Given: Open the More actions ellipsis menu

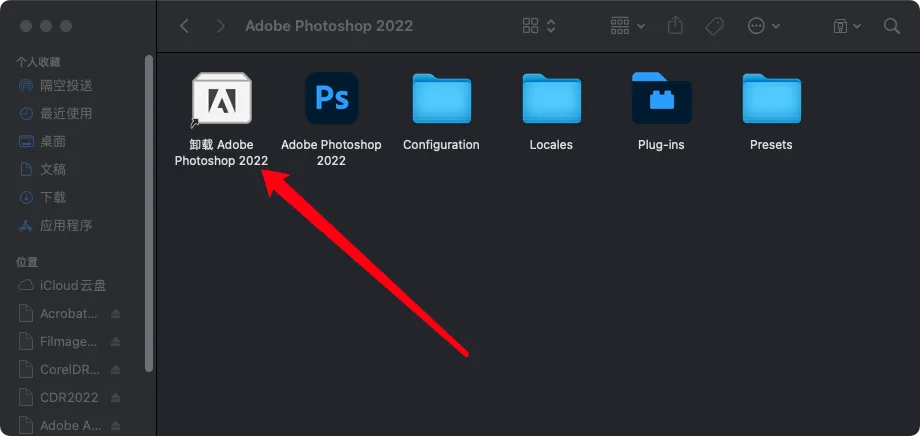Looking at the screenshot, I should pyautogui.click(x=763, y=26).
